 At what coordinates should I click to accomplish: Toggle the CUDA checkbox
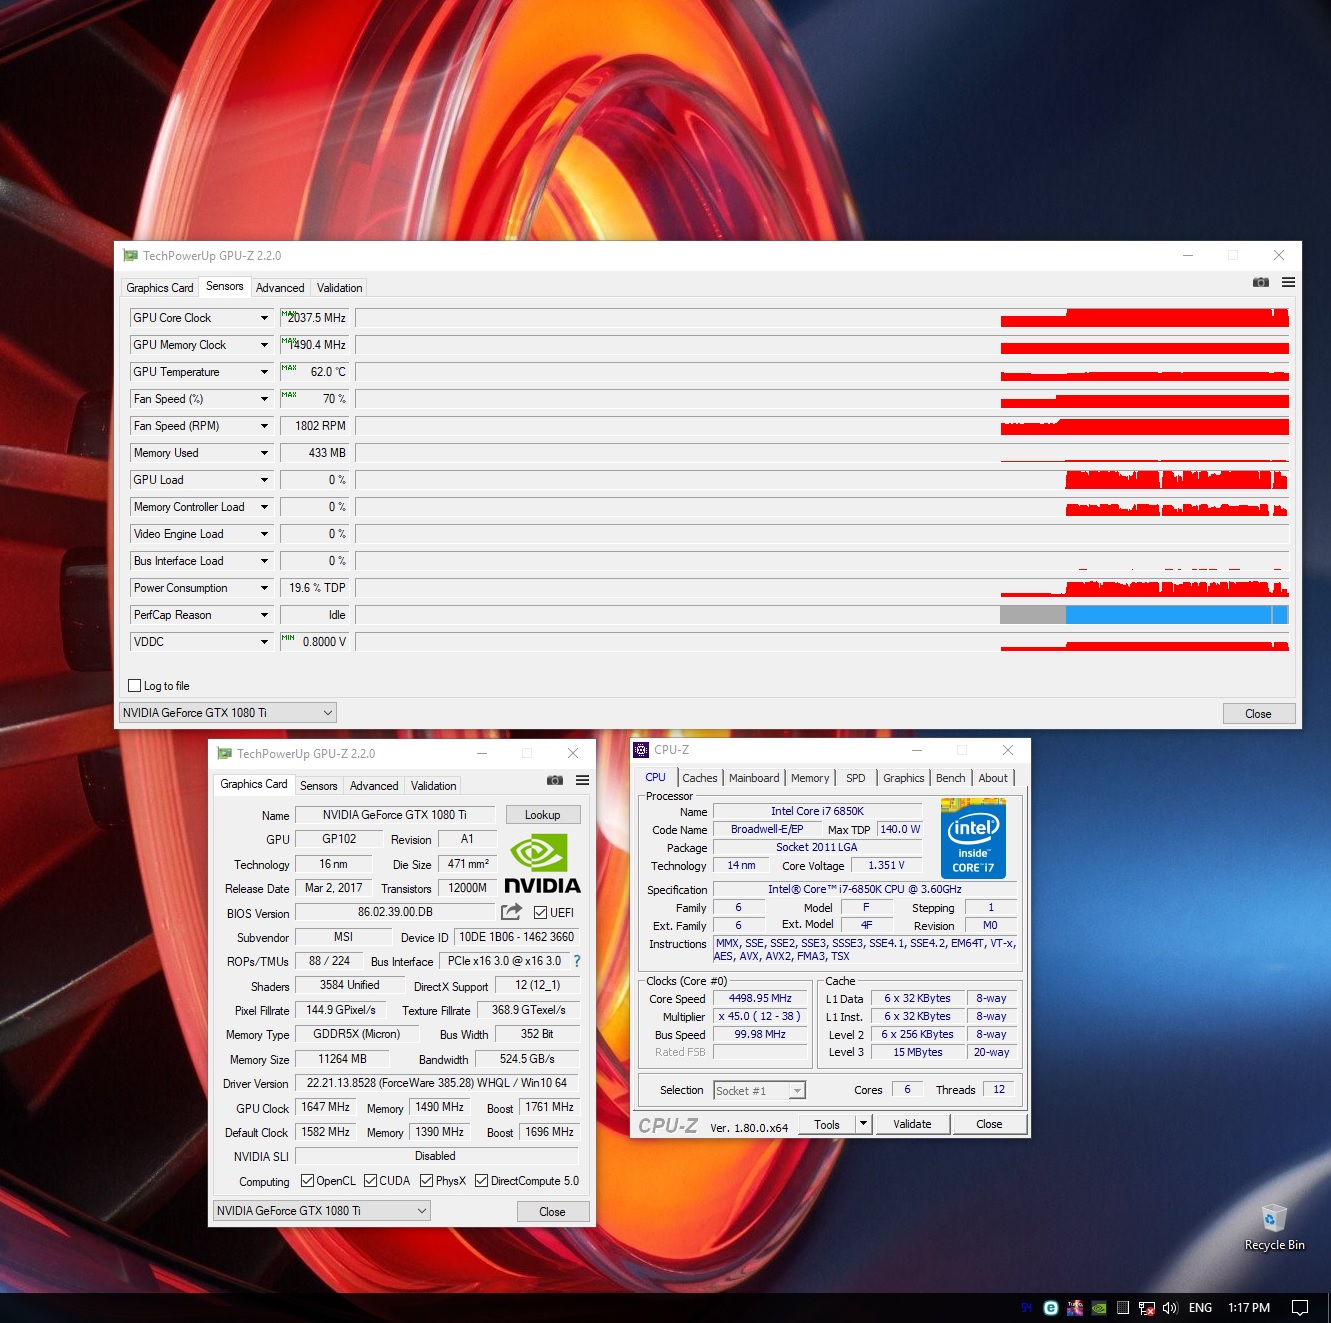(x=370, y=1181)
